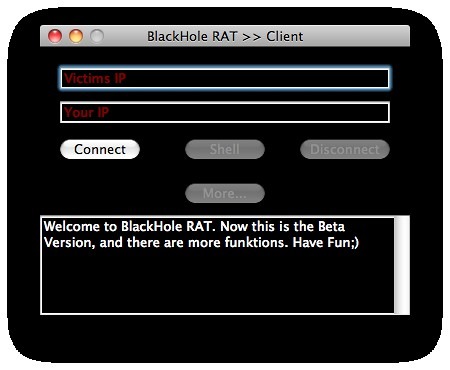450x370 pixels.
Task: Expand options with the More... button
Action: pos(225,193)
